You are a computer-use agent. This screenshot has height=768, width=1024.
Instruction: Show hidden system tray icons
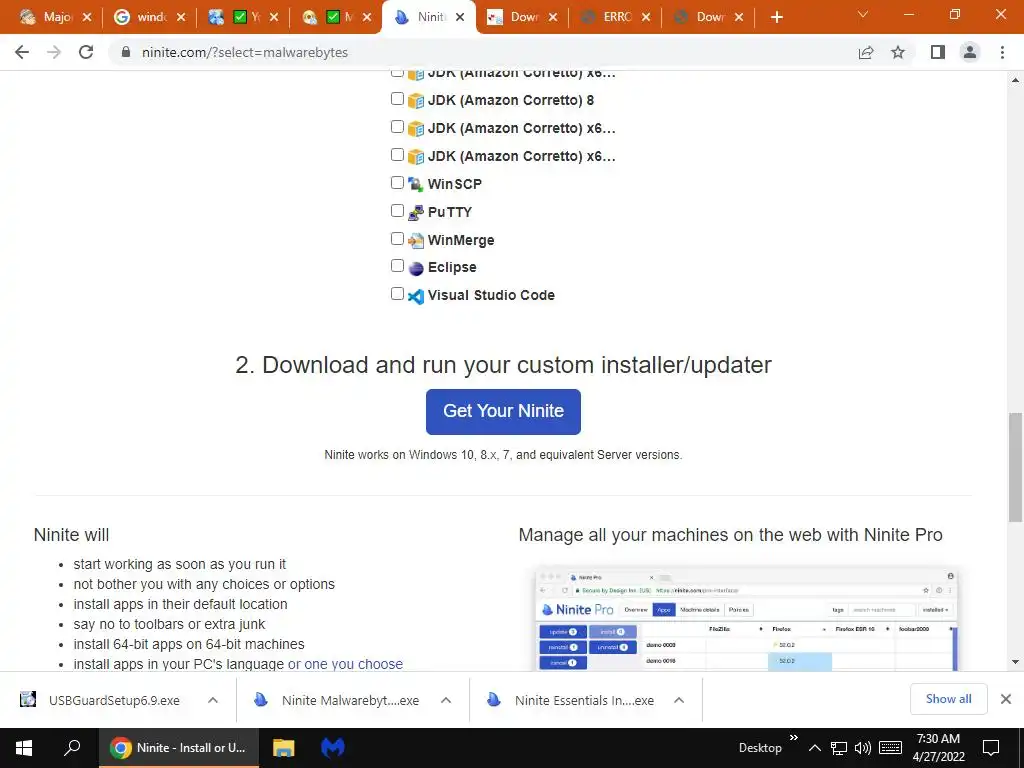coord(814,748)
